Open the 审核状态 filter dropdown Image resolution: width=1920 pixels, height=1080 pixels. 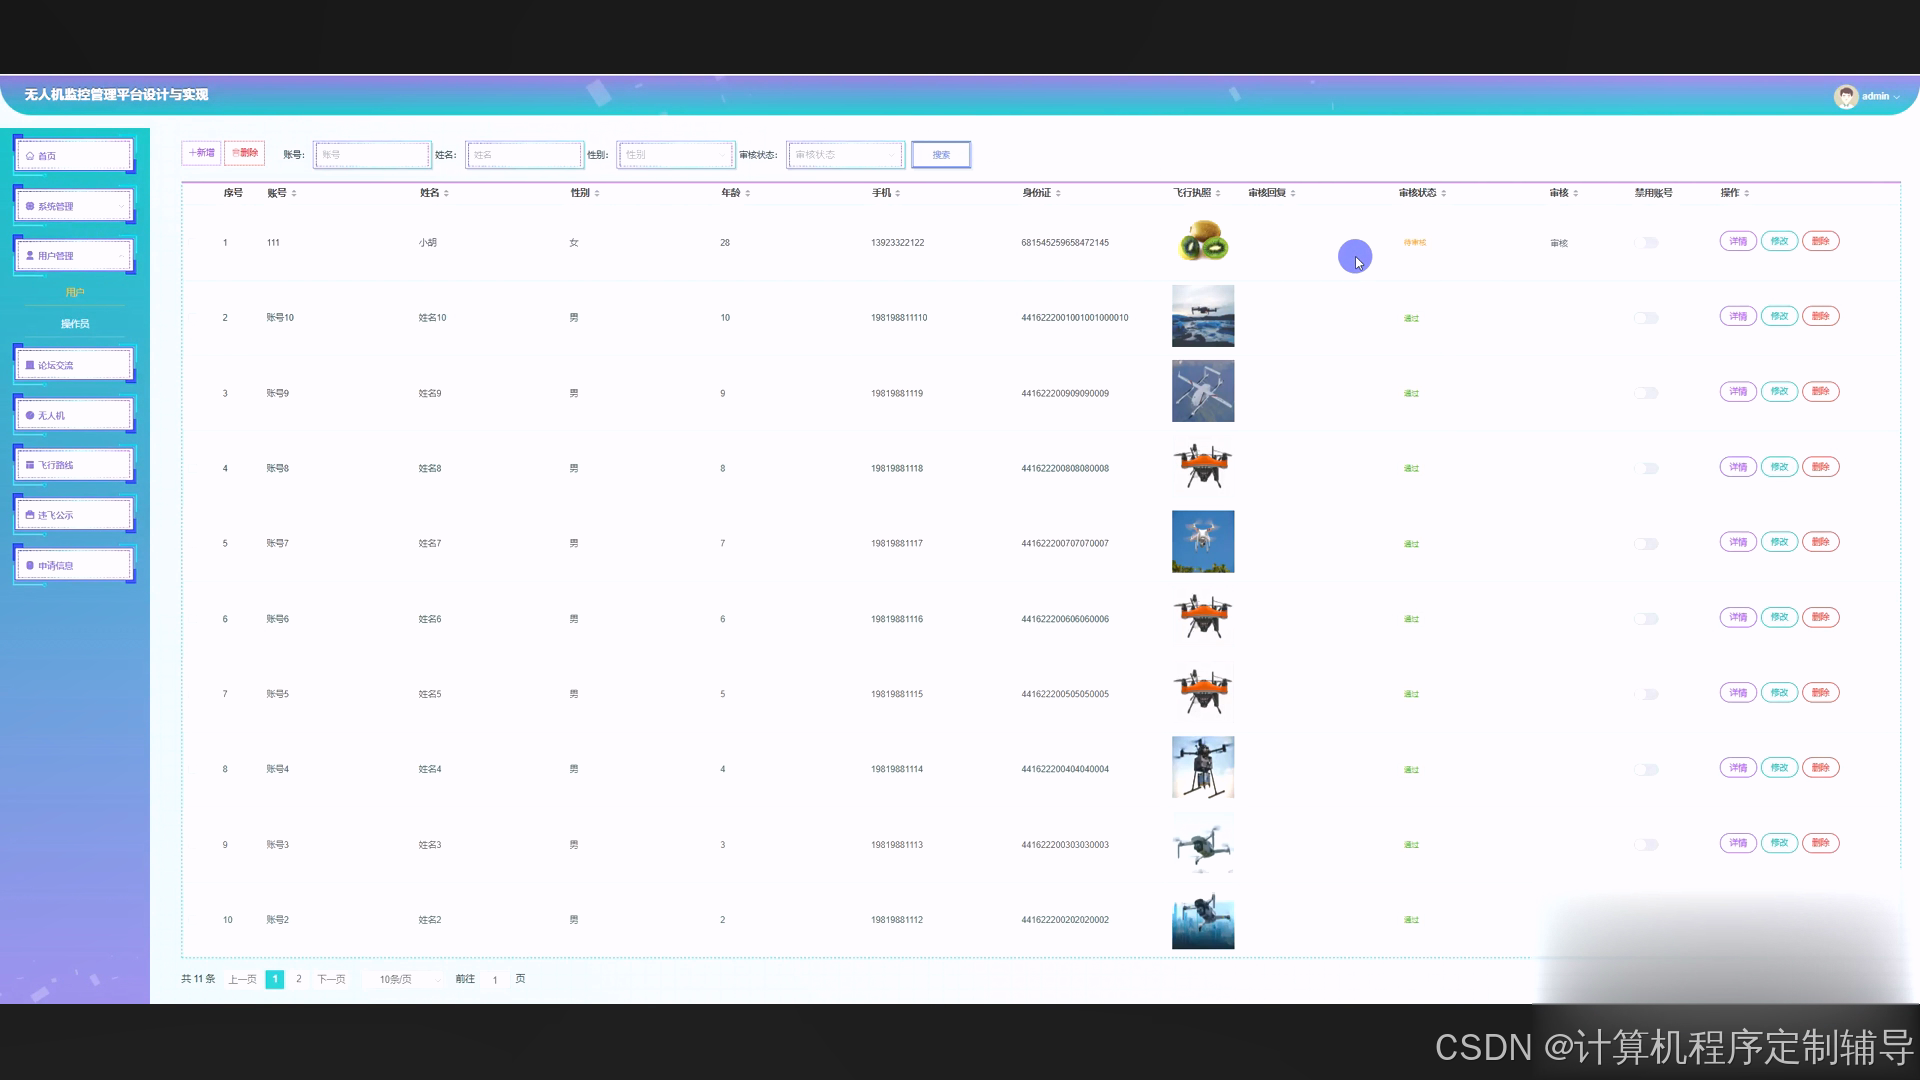click(845, 155)
